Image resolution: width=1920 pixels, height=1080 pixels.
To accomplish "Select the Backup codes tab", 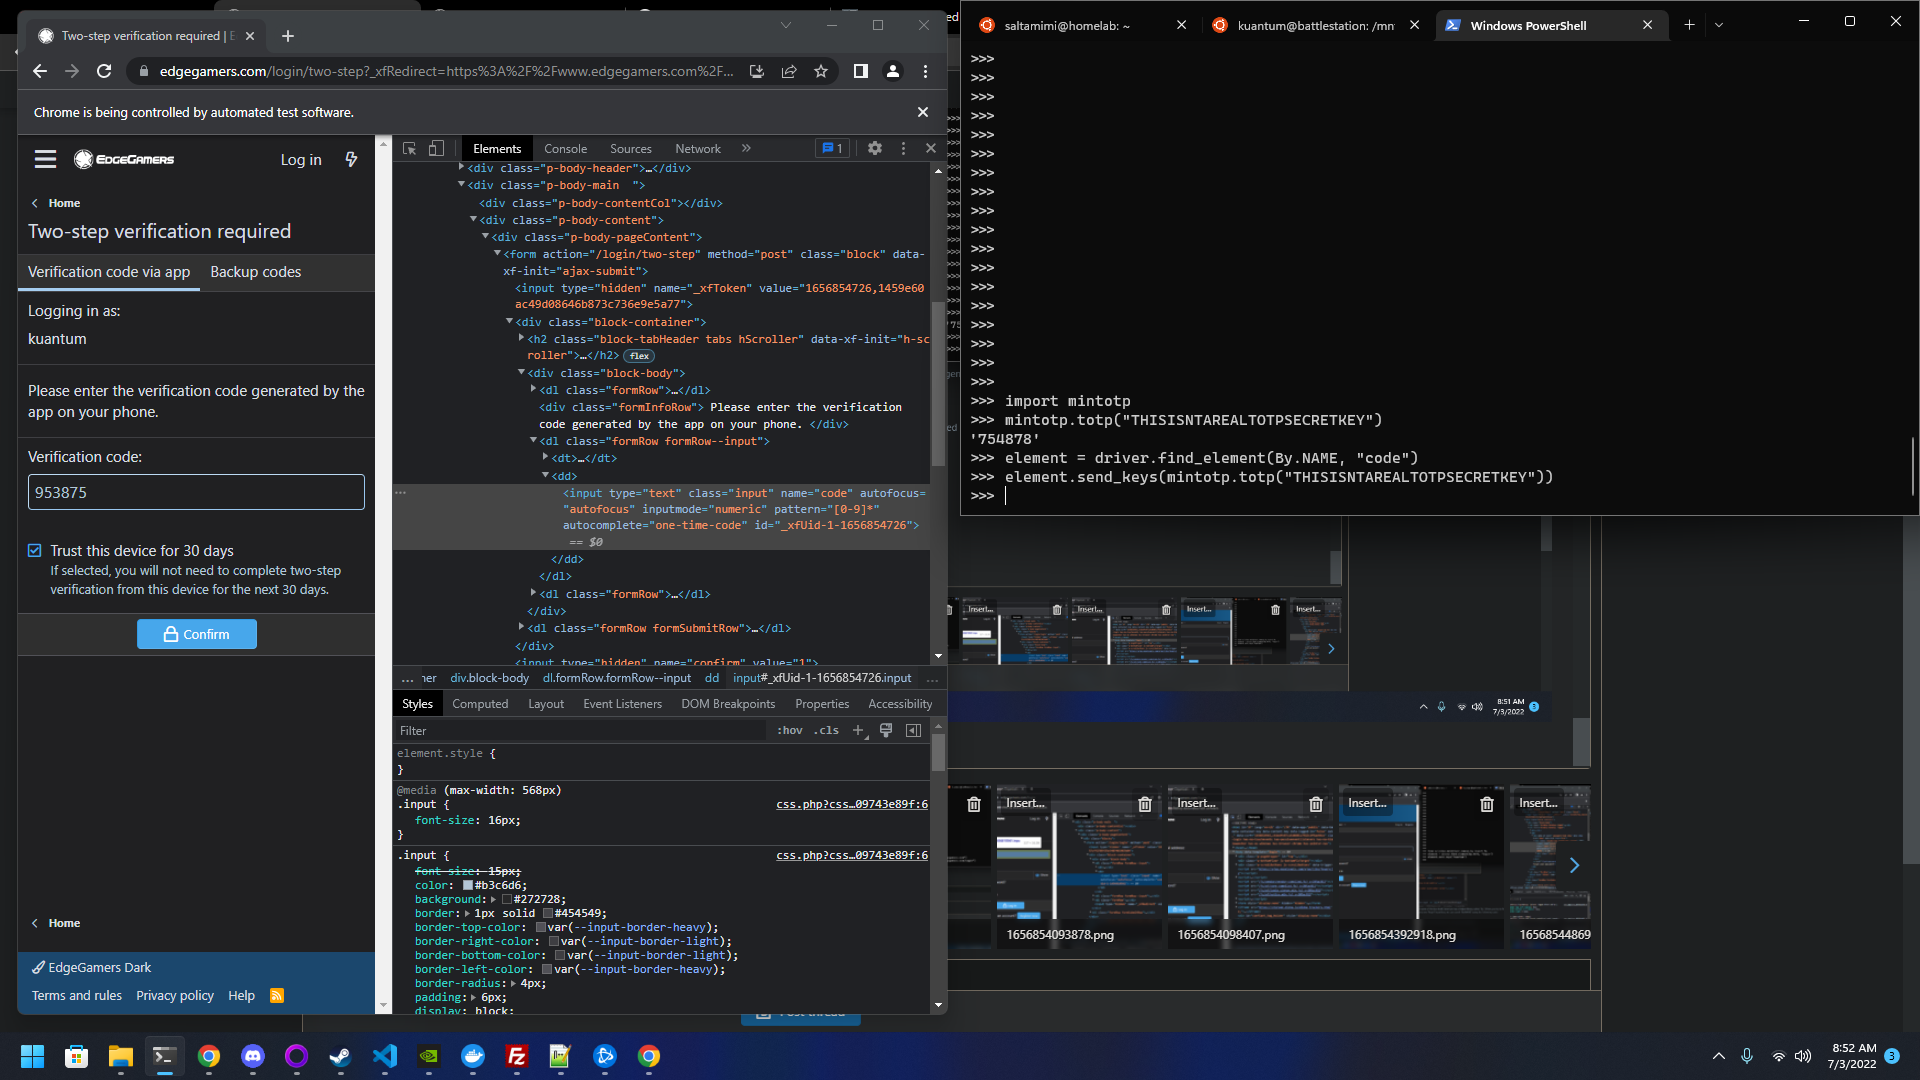I will (255, 272).
